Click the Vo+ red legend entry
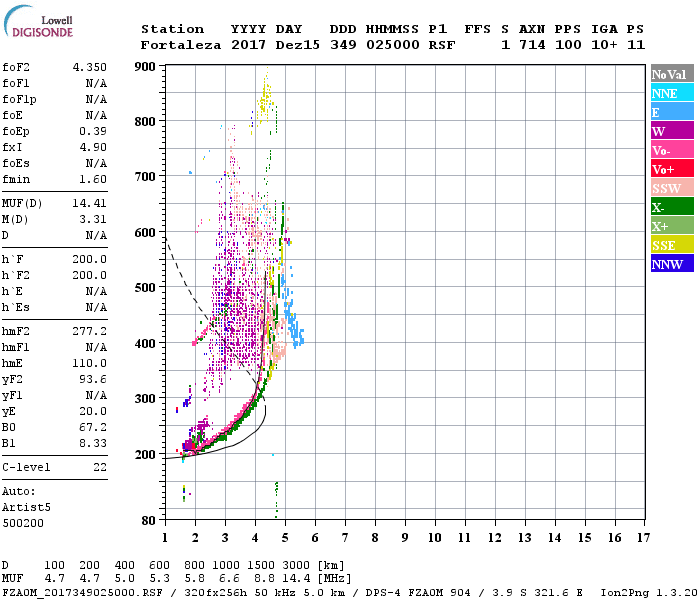 pyautogui.click(x=671, y=169)
